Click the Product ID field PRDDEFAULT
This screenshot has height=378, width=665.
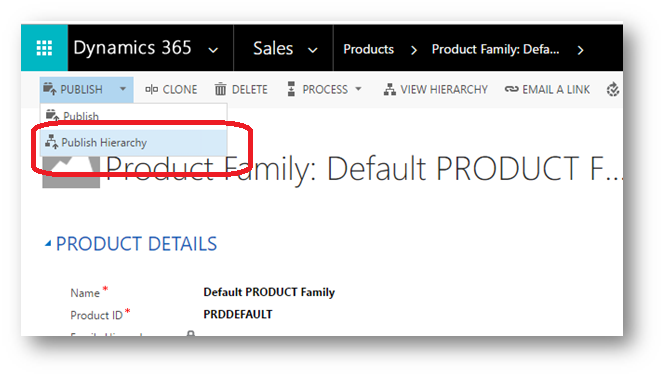point(238,314)
